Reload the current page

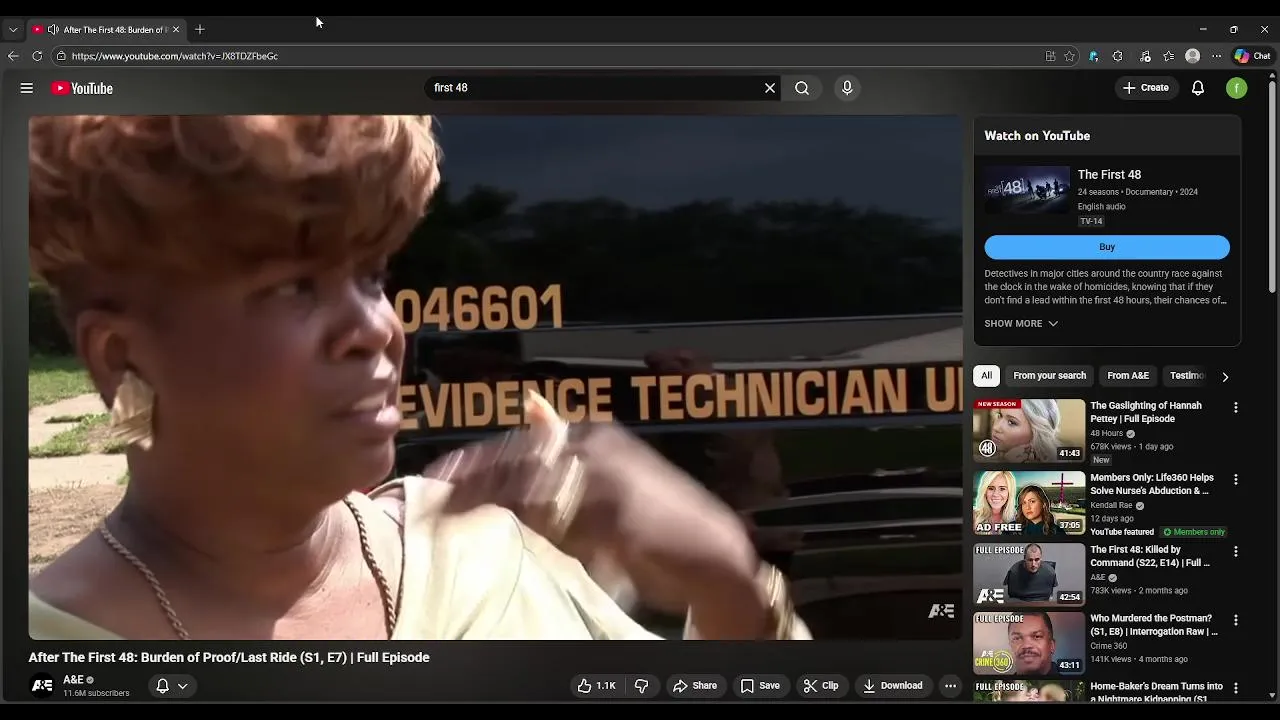point(37,56)
